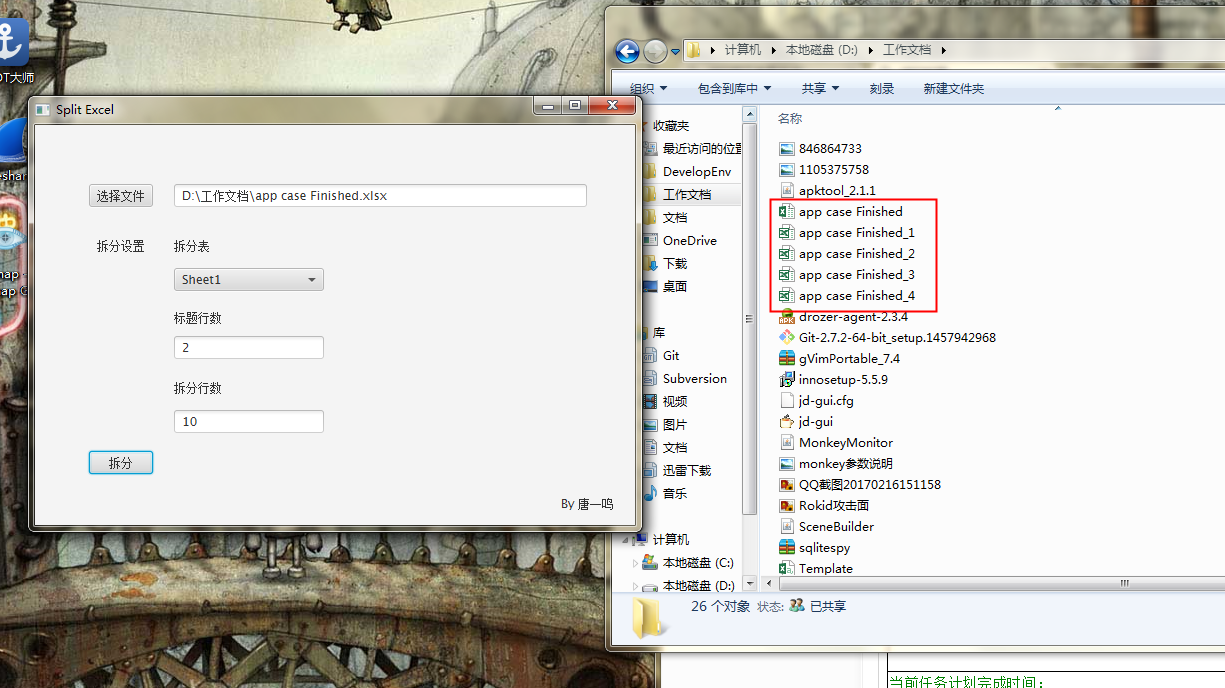Open the 图片 library in the sidebar
Image resolution: width=1225 pixels, height=688 pixels.
pos(665,425)
